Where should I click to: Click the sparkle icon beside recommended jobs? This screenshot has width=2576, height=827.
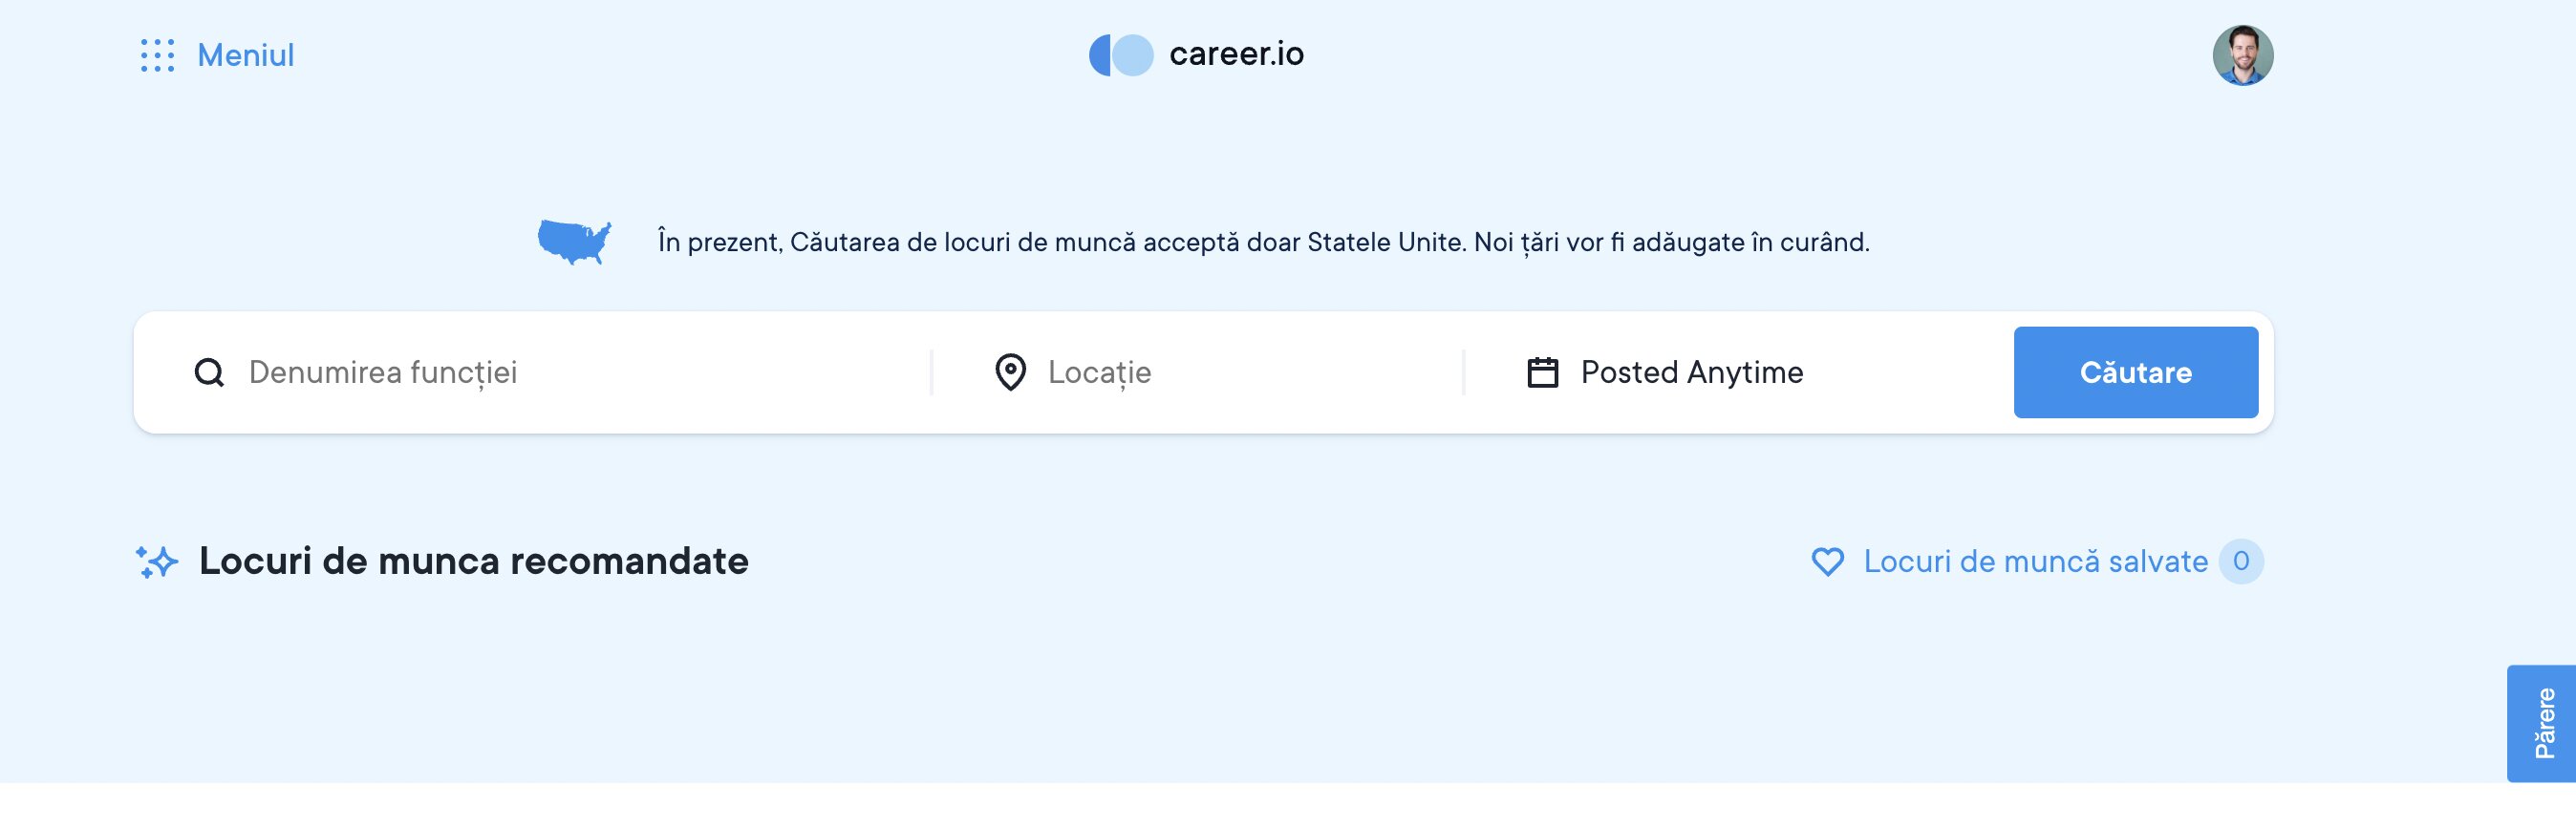pyautogui.click(x=157, y=562)
